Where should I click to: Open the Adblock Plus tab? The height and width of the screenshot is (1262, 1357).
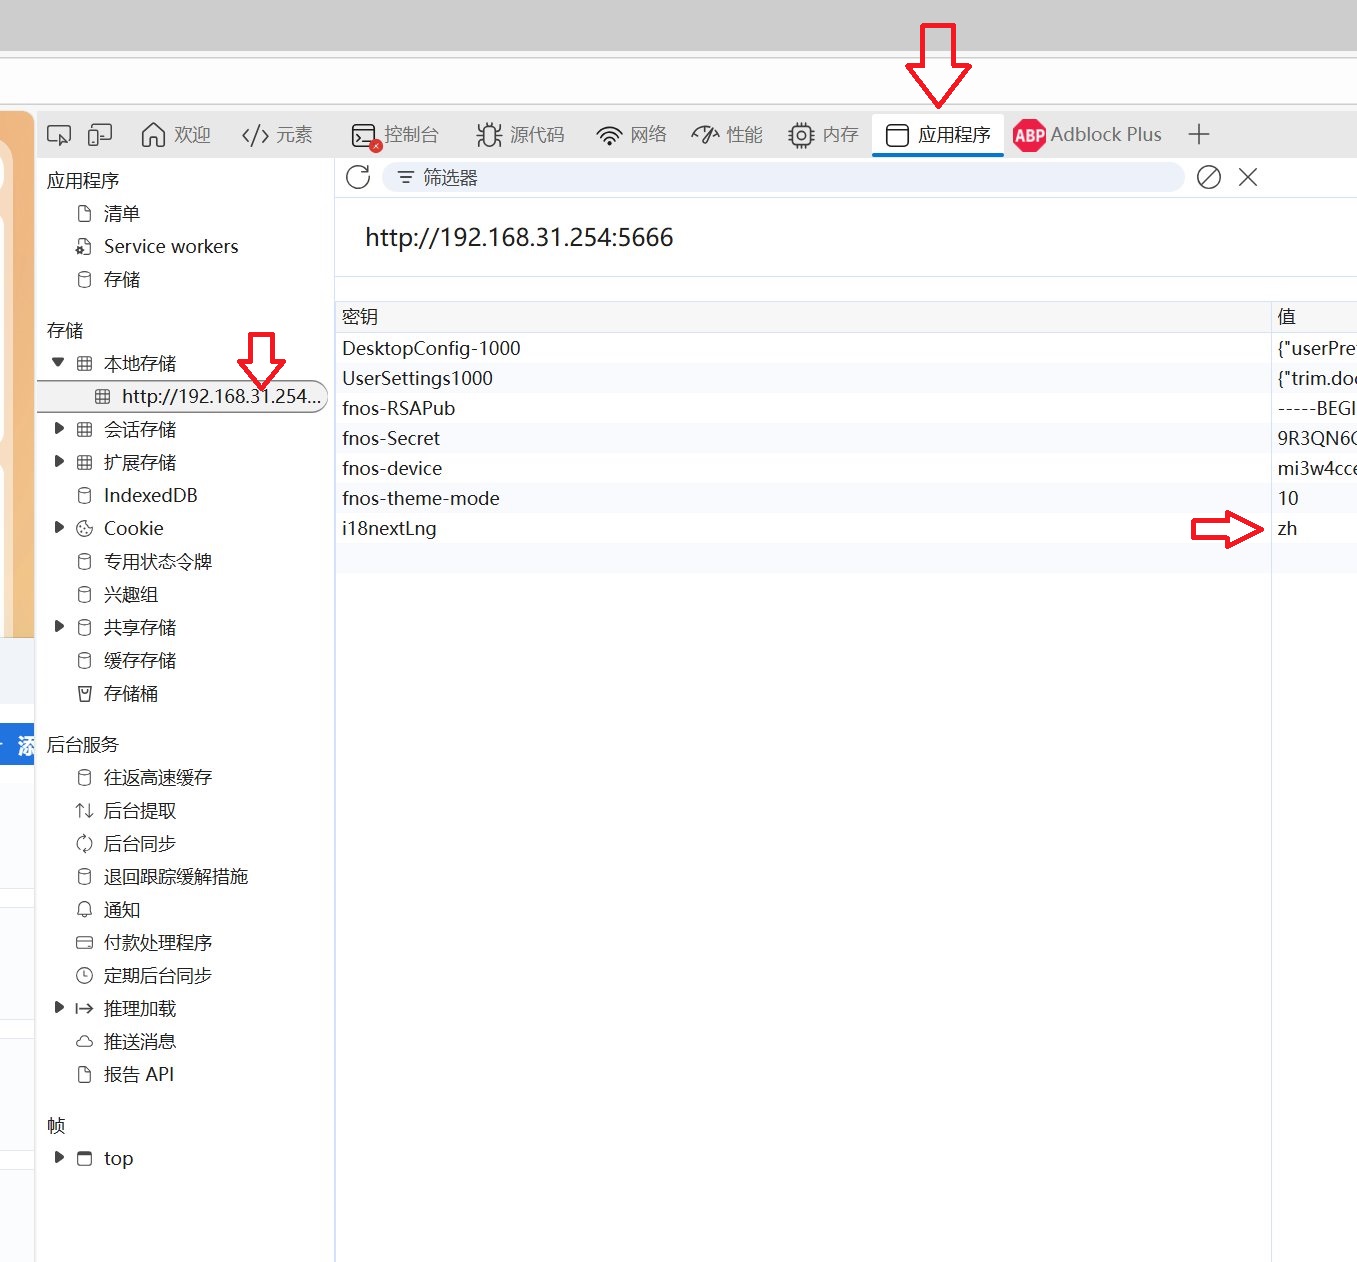(1087, 135)
